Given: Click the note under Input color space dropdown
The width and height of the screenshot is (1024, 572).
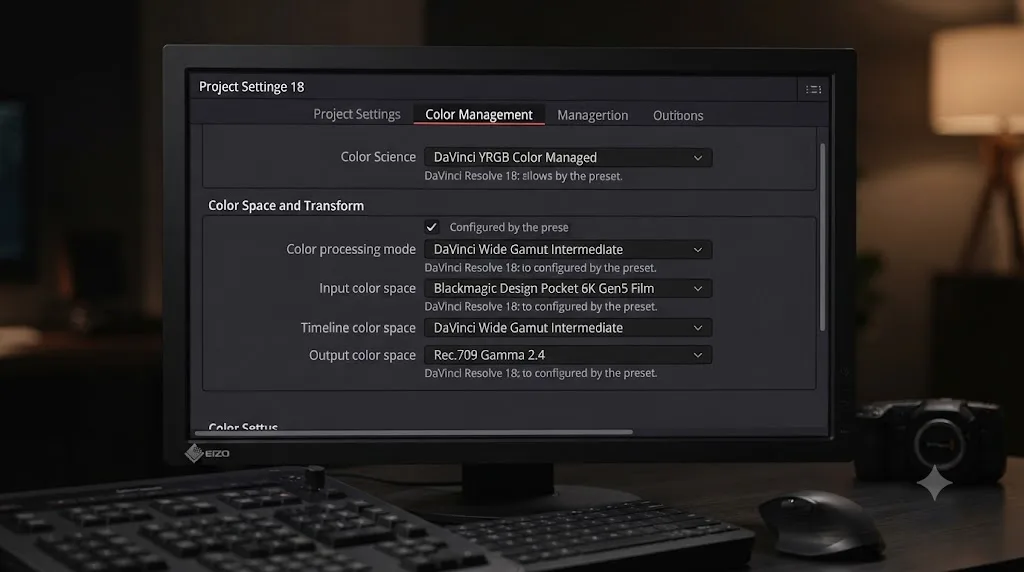Looking at the screenshot, I should (x=541, y=307).
